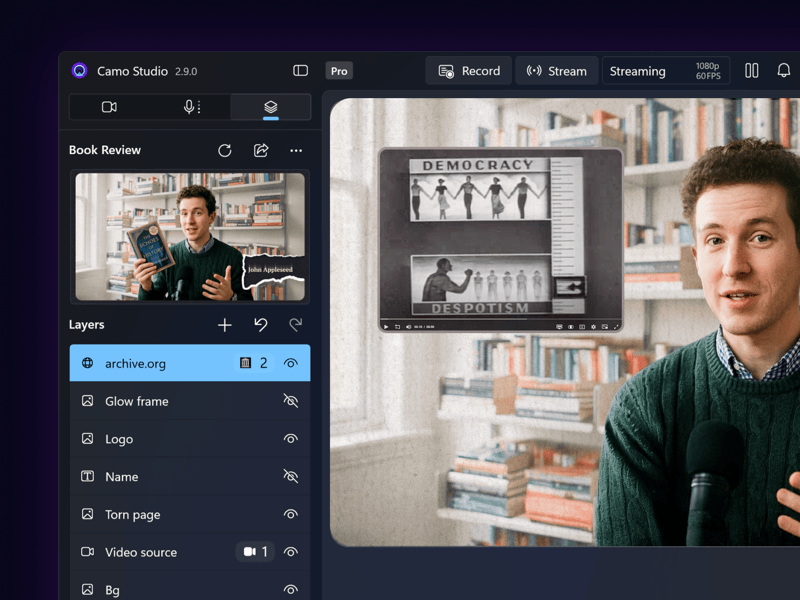
Task: Toggle the sidebar panel icon
Action: click(x=300, y=70)
